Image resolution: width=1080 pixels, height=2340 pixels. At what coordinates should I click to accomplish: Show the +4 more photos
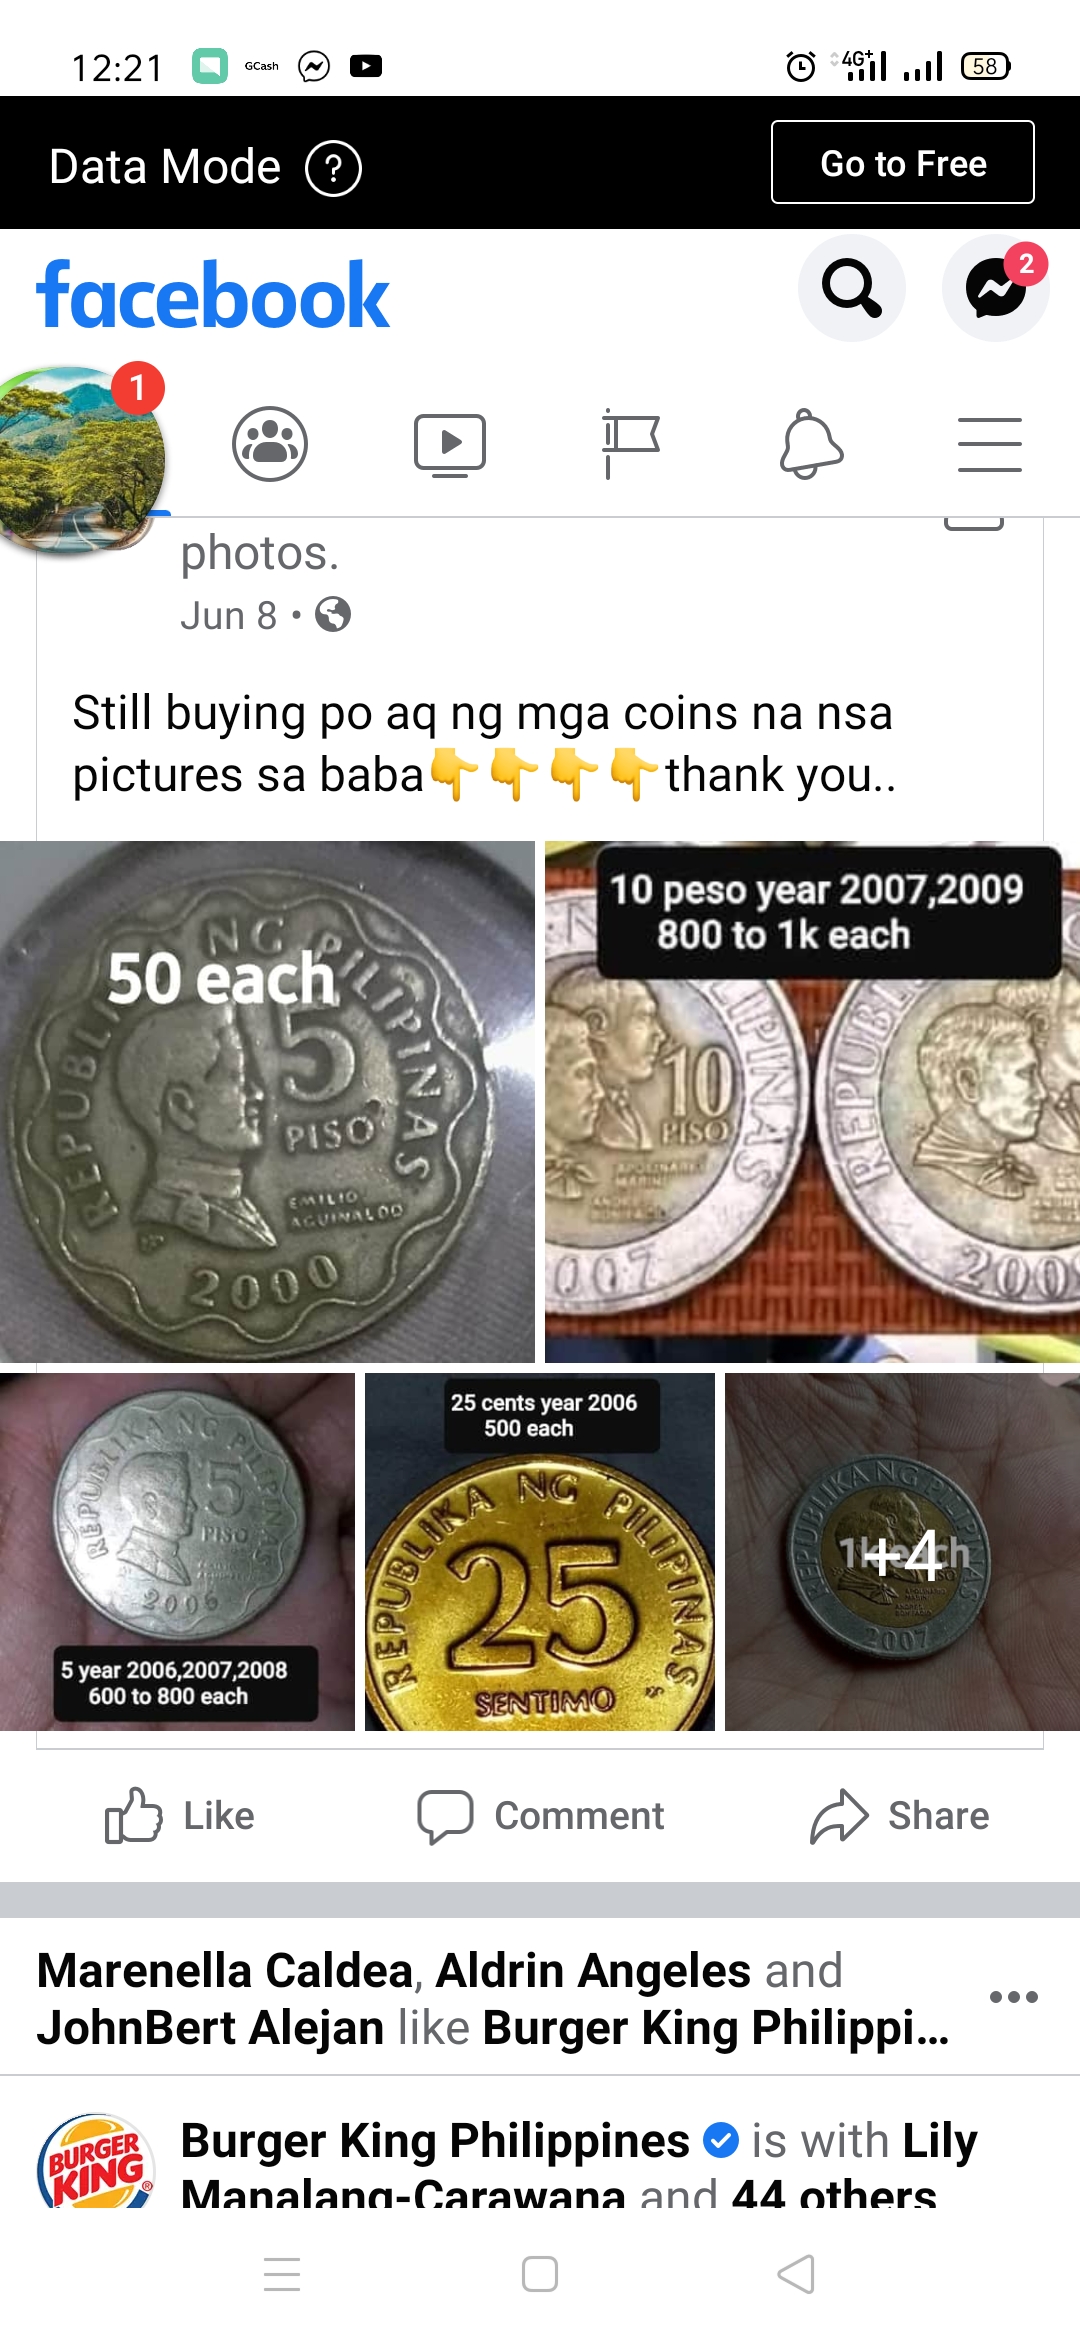[902, 1551]
